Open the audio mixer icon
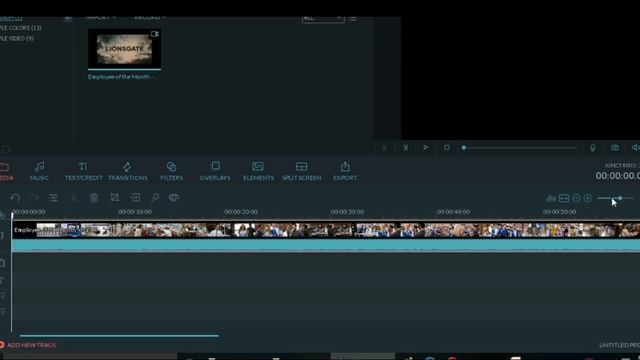This screenshot has width=640, height=360. 551,198
